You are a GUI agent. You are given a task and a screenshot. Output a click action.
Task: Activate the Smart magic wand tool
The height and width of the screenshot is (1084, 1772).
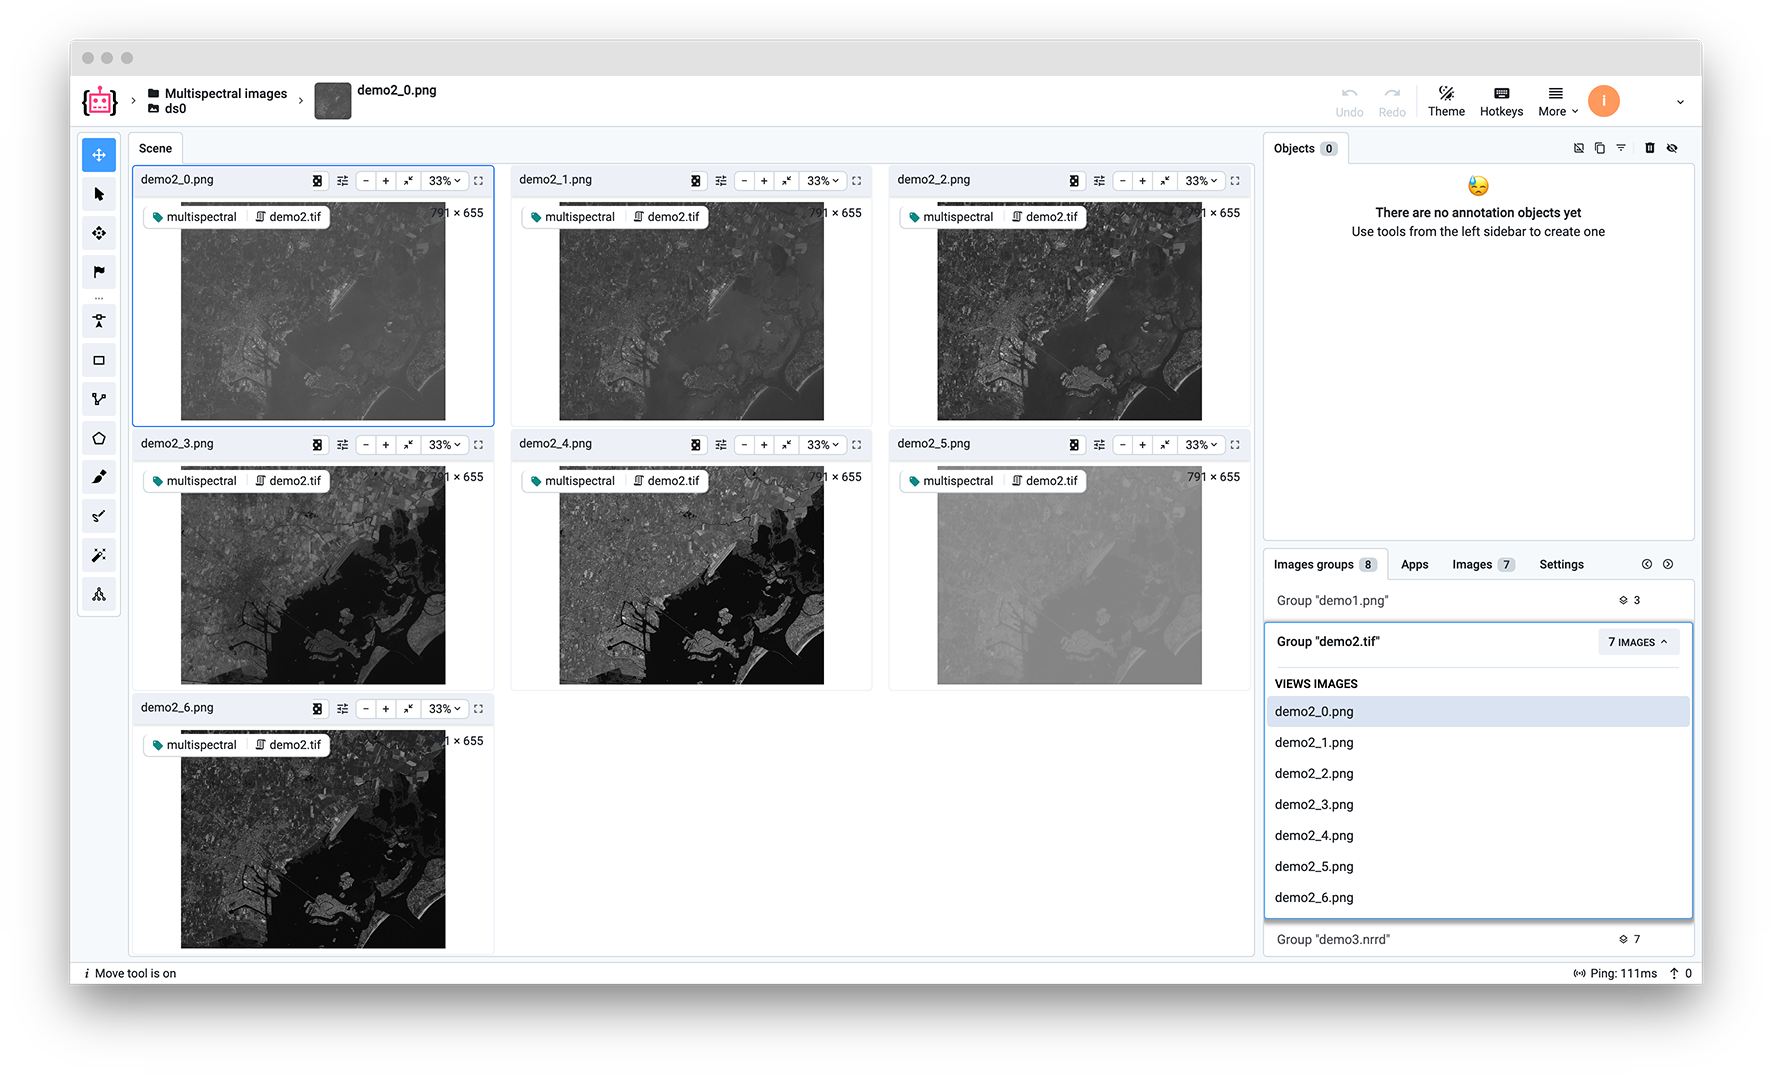(99, 556)
